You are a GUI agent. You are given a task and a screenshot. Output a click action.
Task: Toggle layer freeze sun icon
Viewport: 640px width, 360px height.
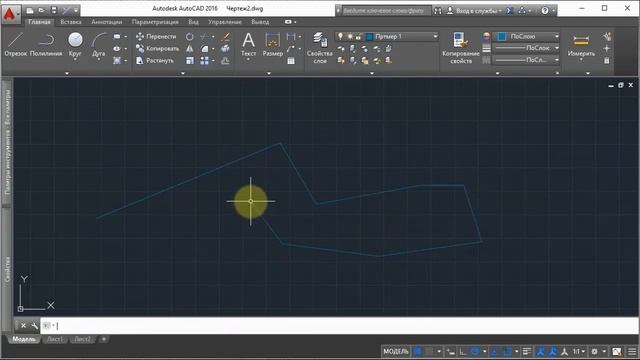[x=350, y=36]
